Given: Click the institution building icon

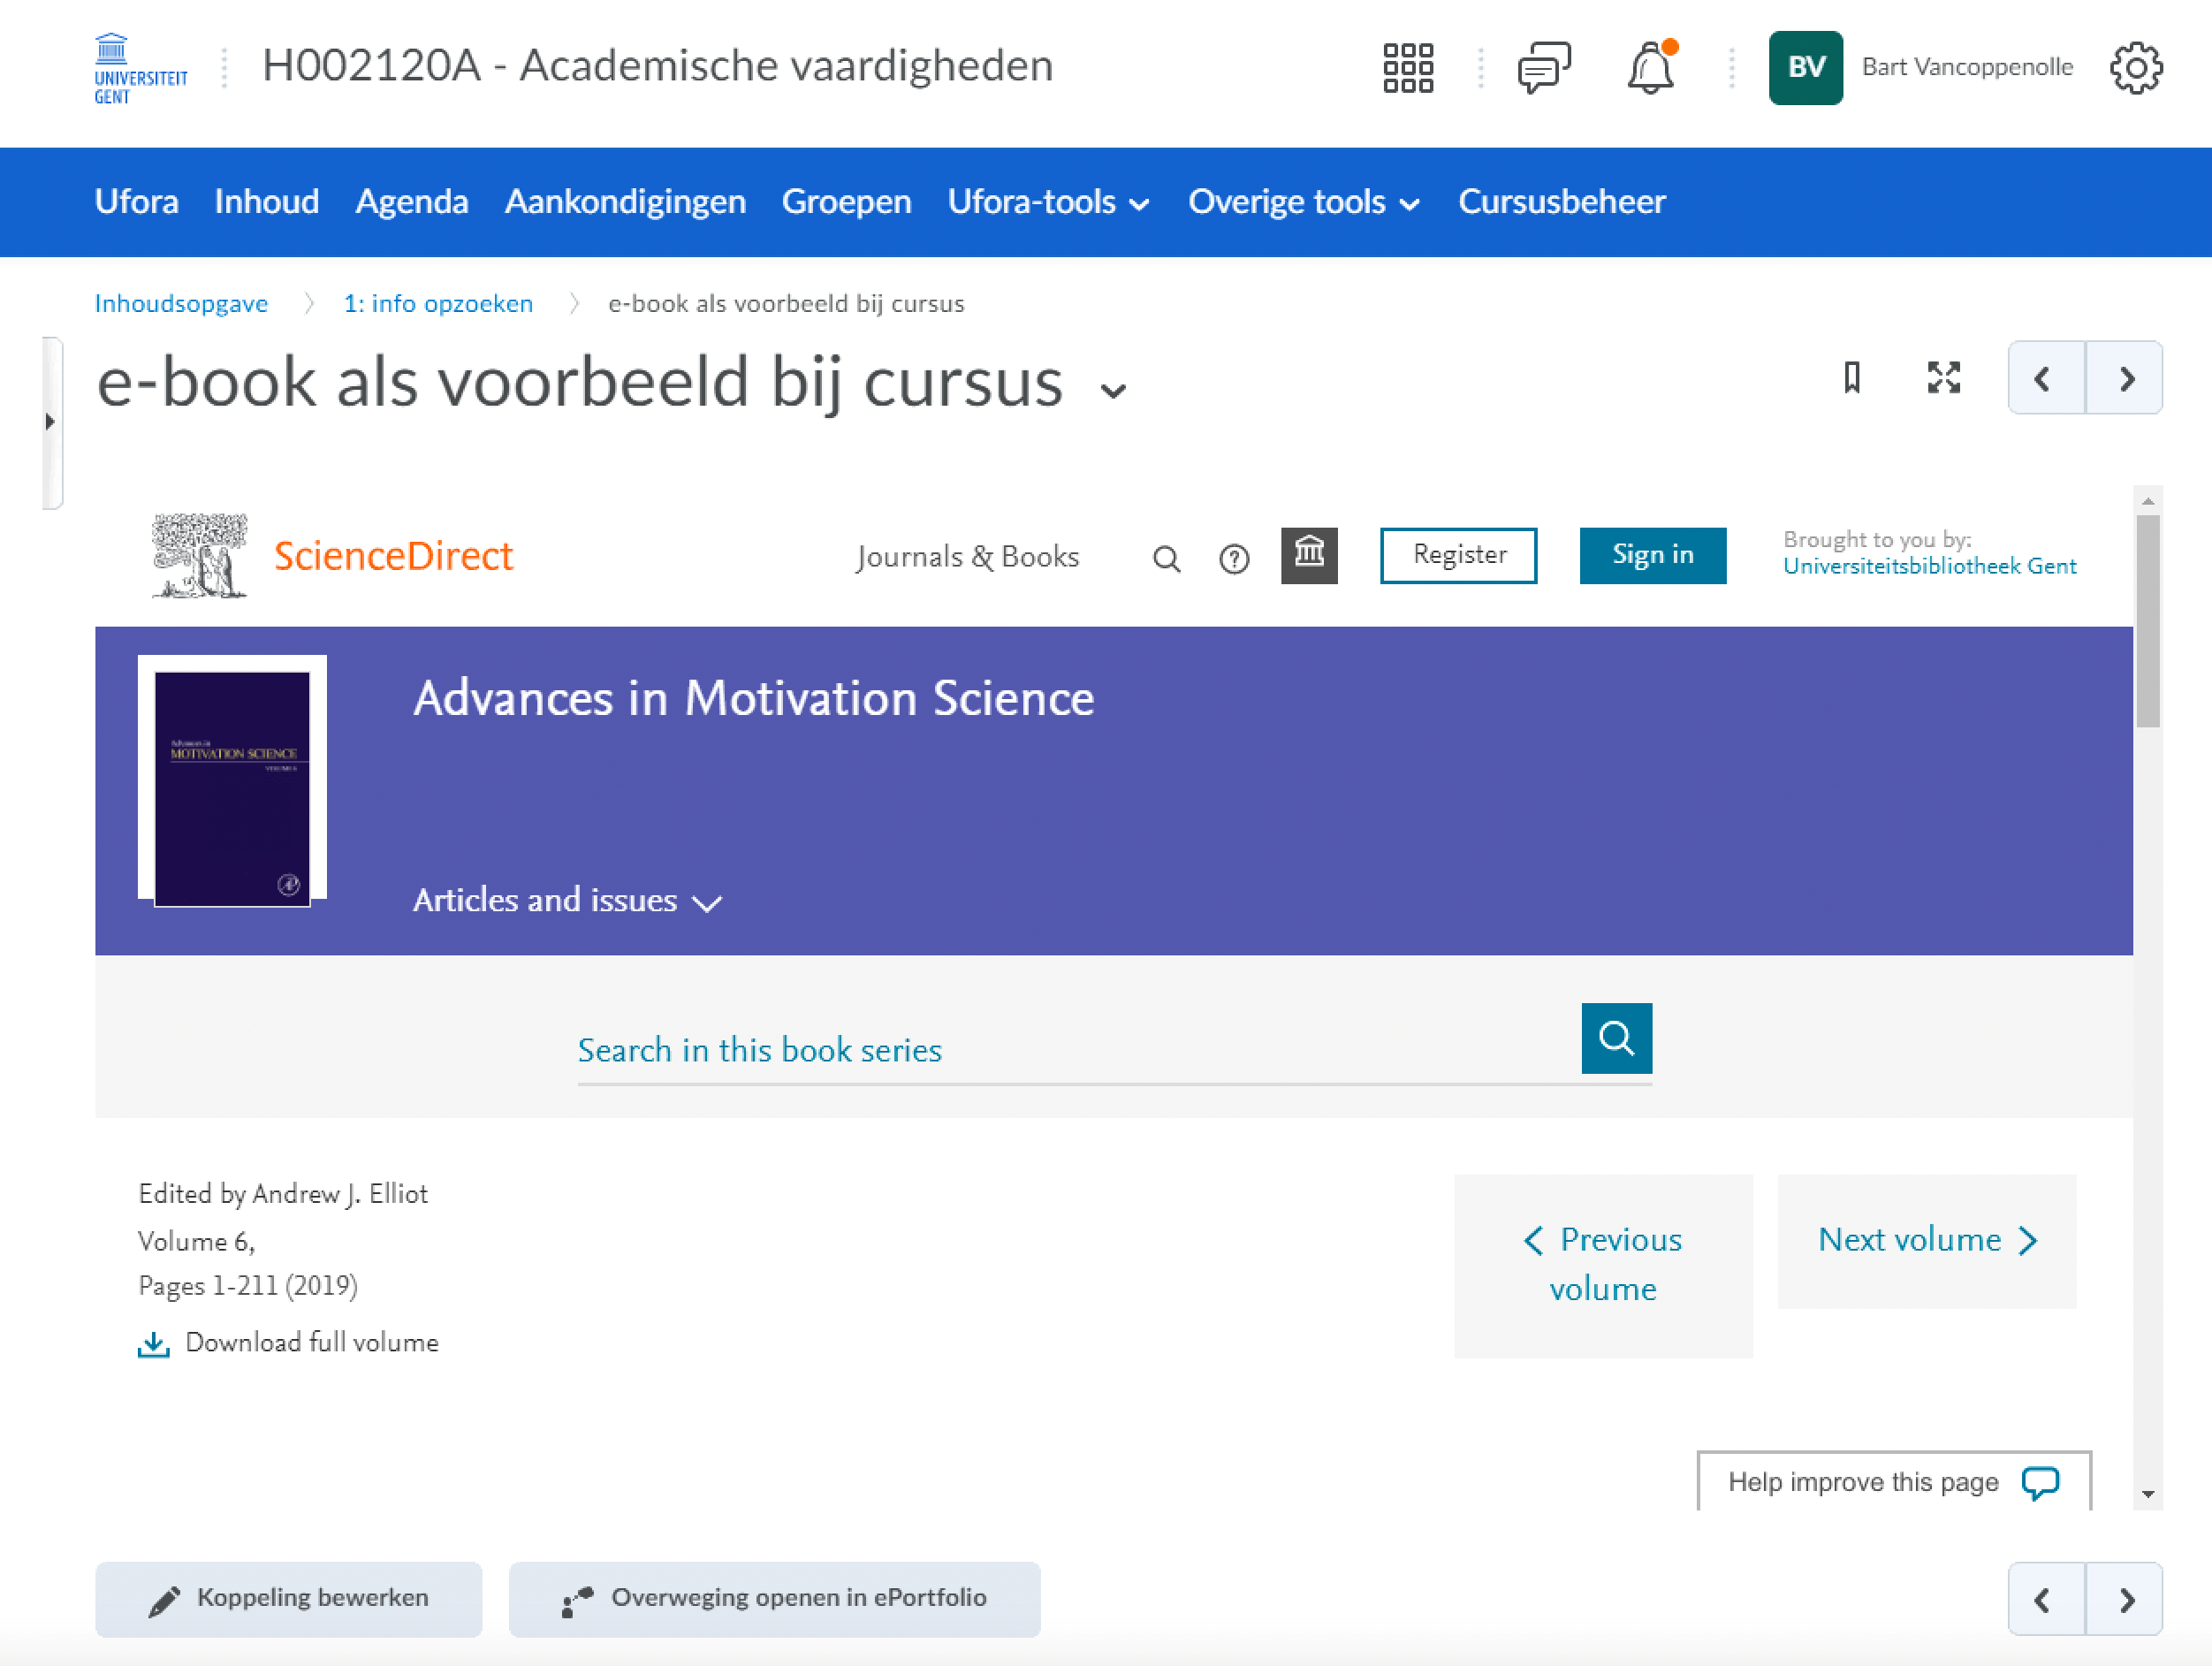Looking at the screenshot, I should pos(1309,555).
